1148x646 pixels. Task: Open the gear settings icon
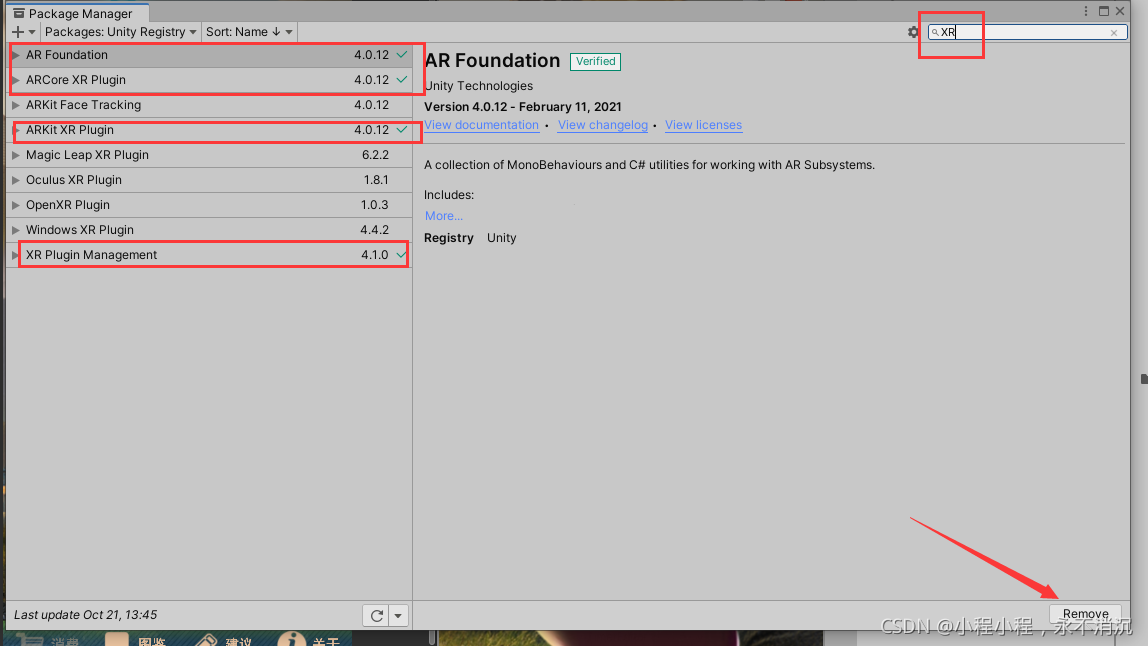tap(913, 32)
